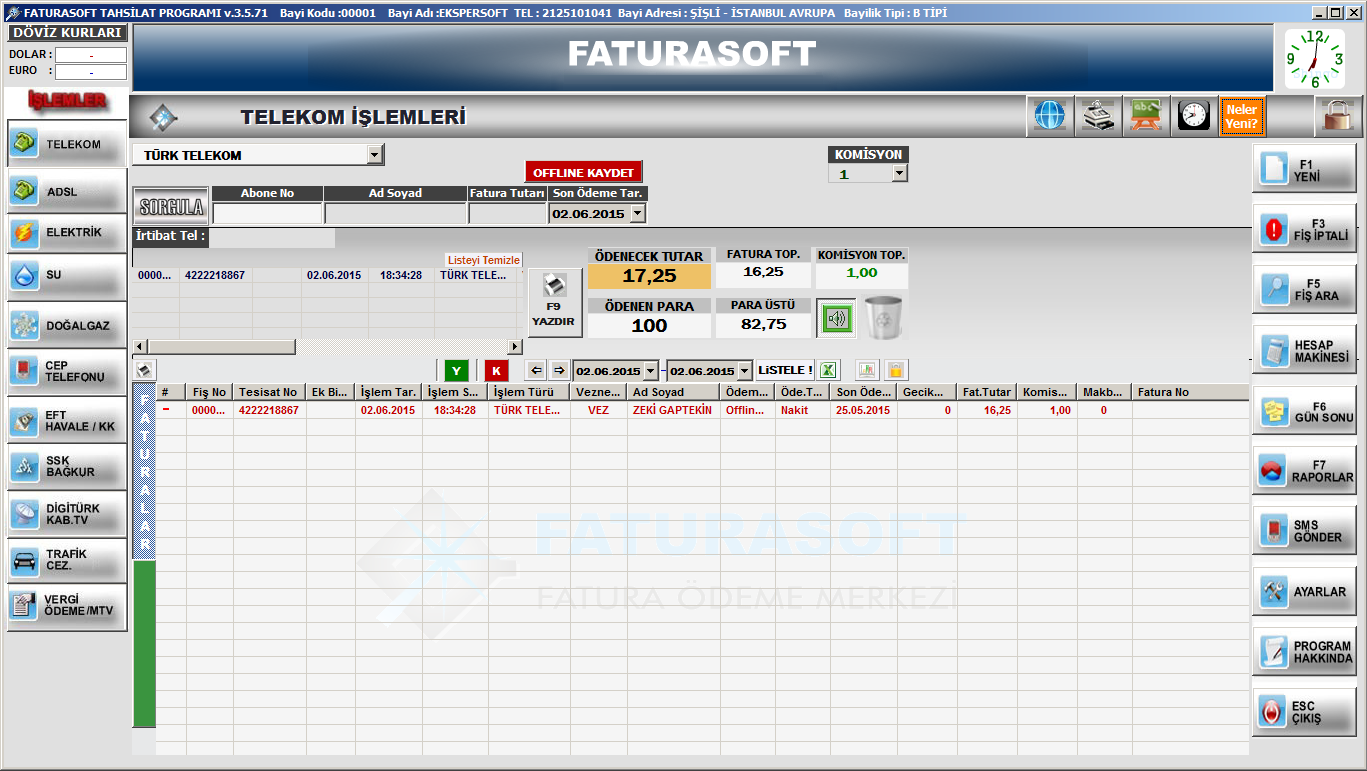Click F6 GÜN SONU button
The width and height of the screenshot is (1367, 771).
(1305, 411)
